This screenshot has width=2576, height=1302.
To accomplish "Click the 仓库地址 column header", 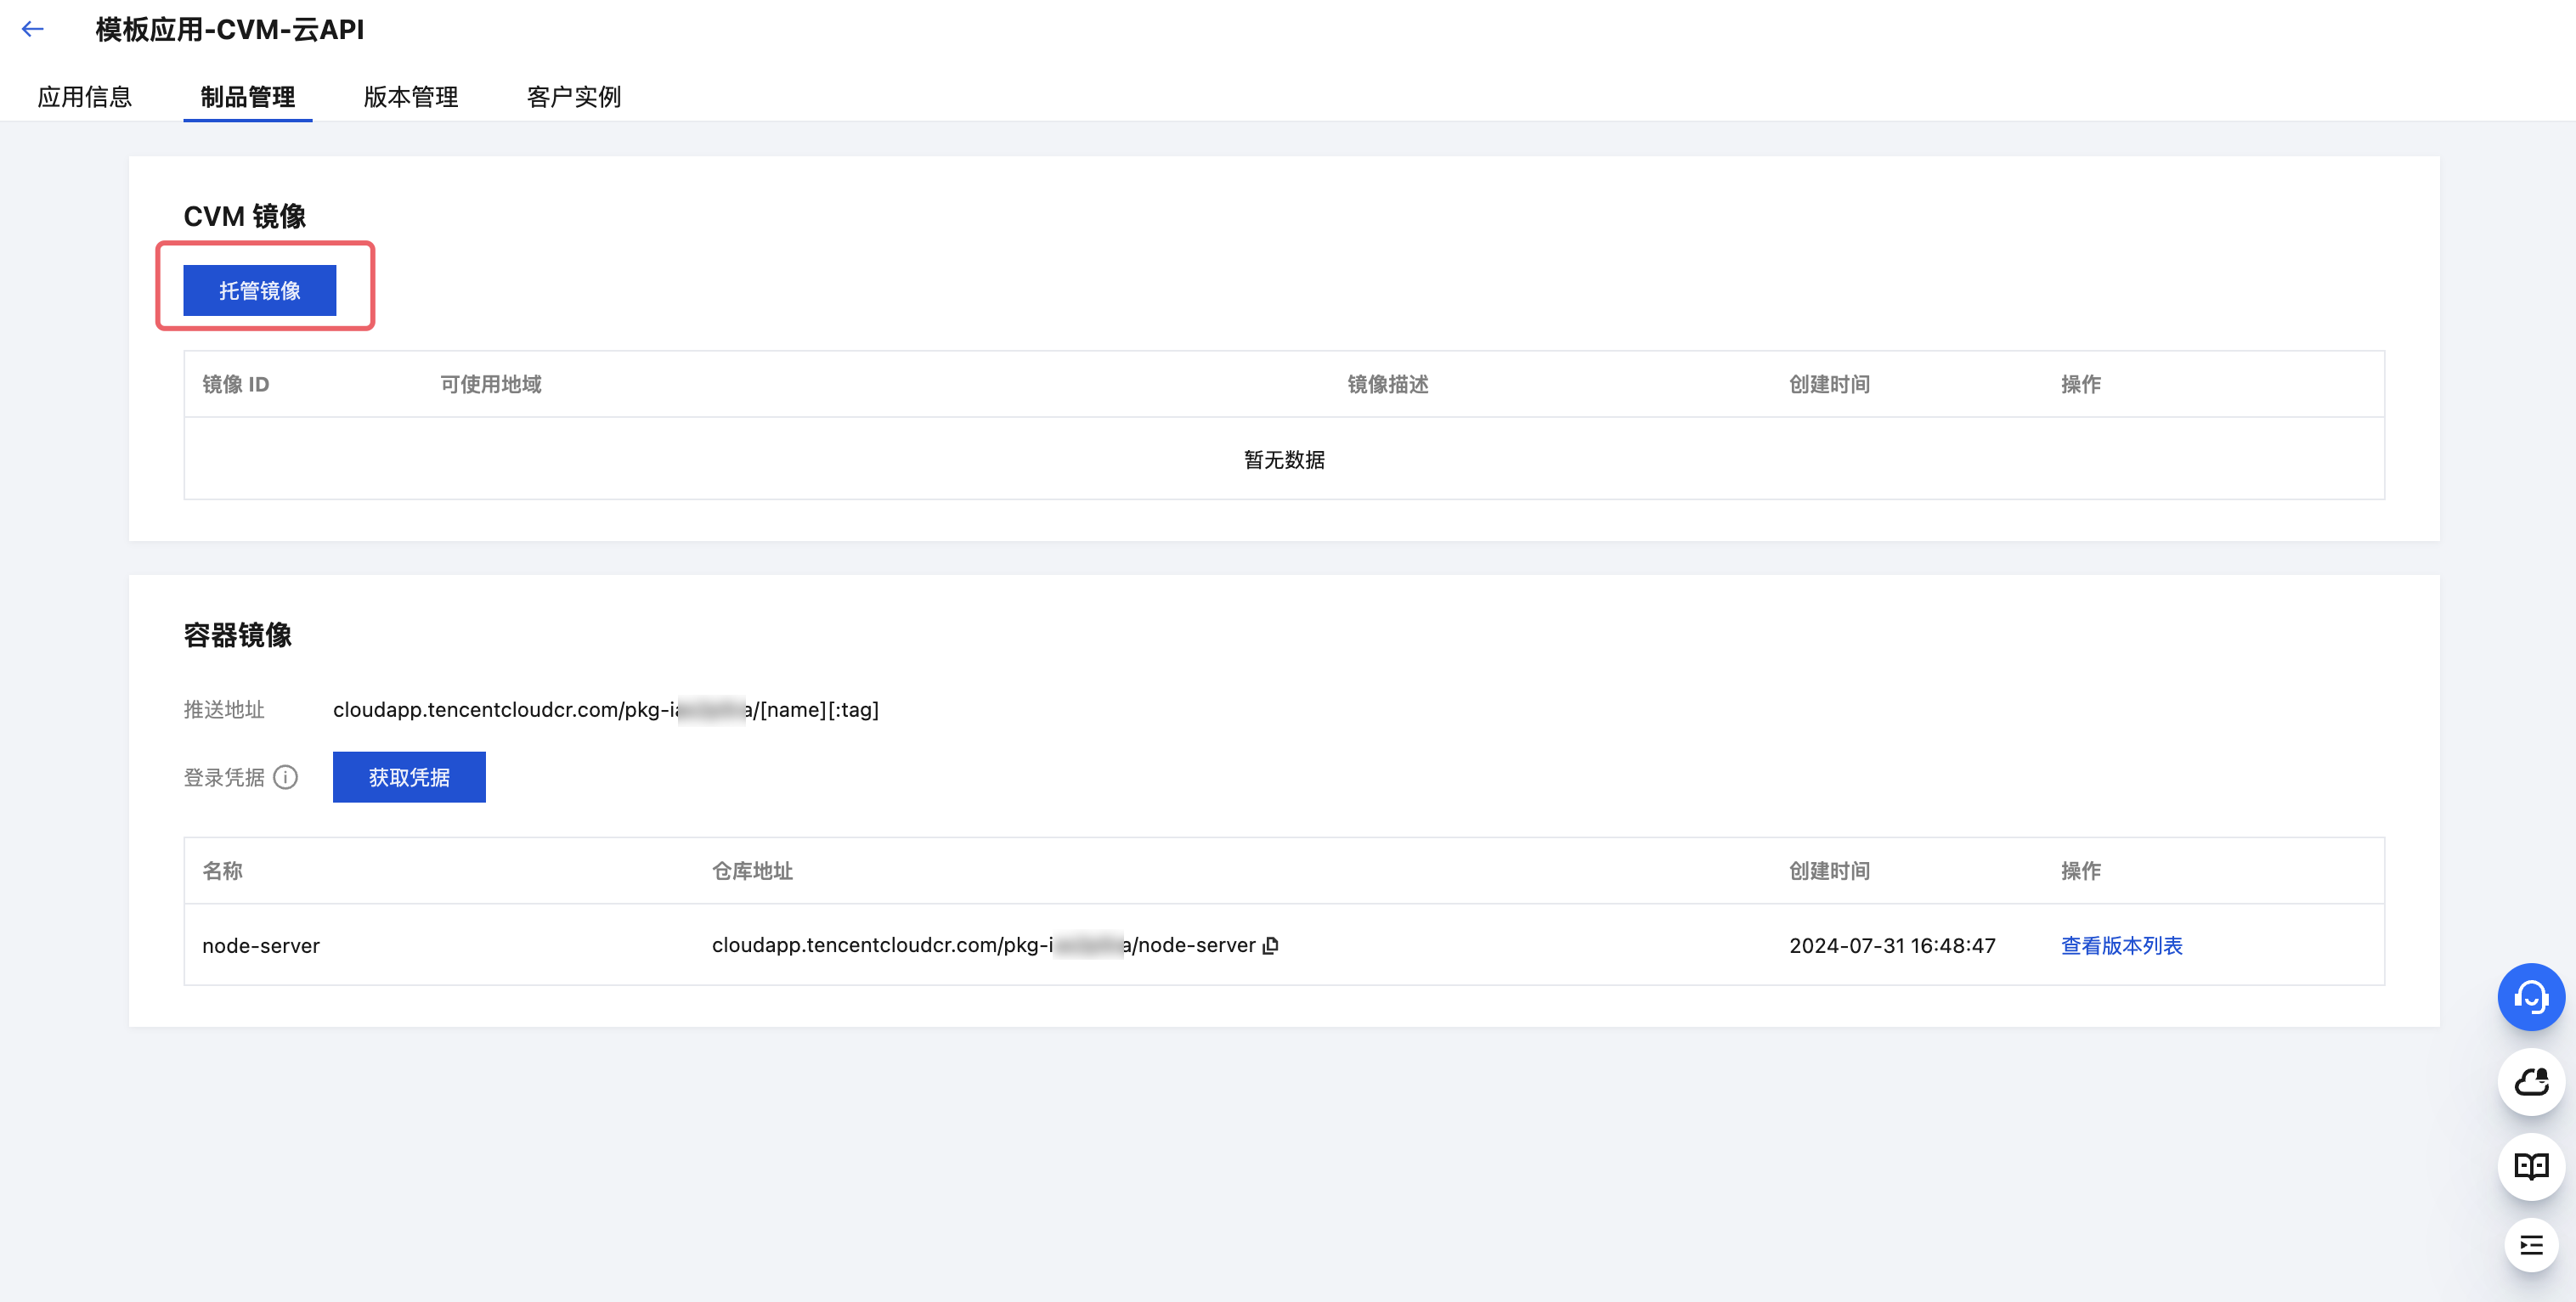I will [x=752, y=870].
